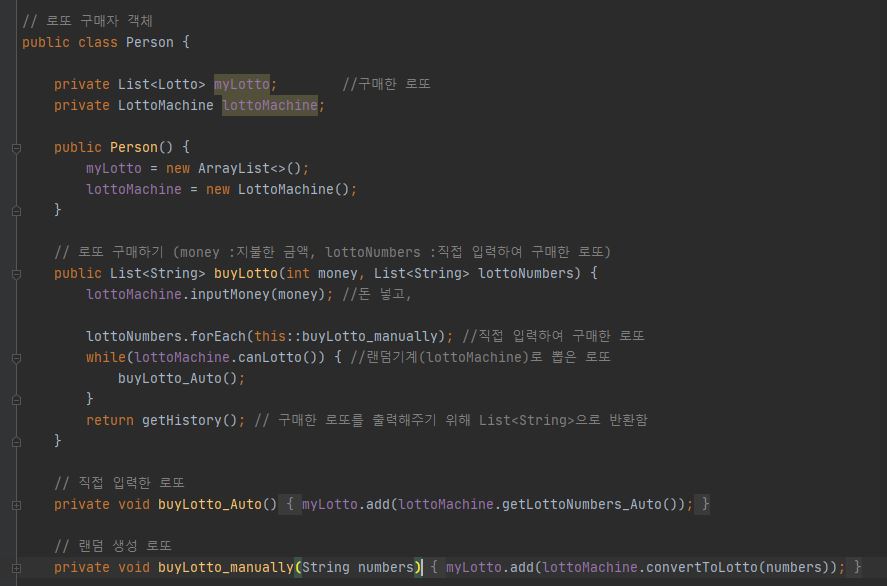Collapse the Person constructor code block
887x586 pixels.
[x=14, y=147]
